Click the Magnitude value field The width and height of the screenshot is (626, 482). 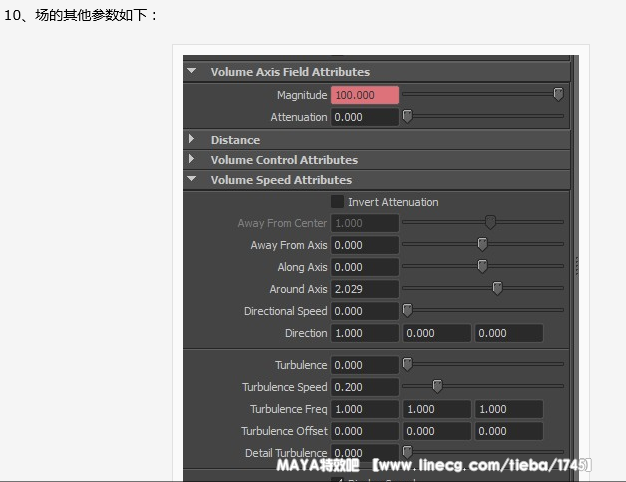click(x=365, y=95)
